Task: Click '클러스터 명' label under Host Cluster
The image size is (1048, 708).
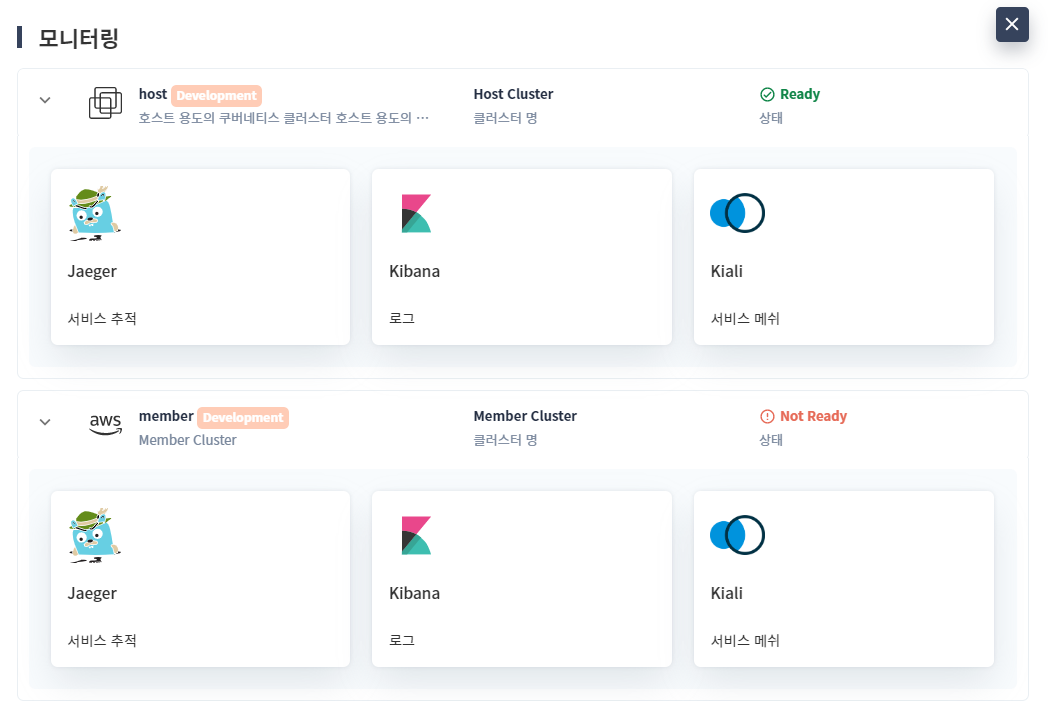Action: click(x=505, y=118)
